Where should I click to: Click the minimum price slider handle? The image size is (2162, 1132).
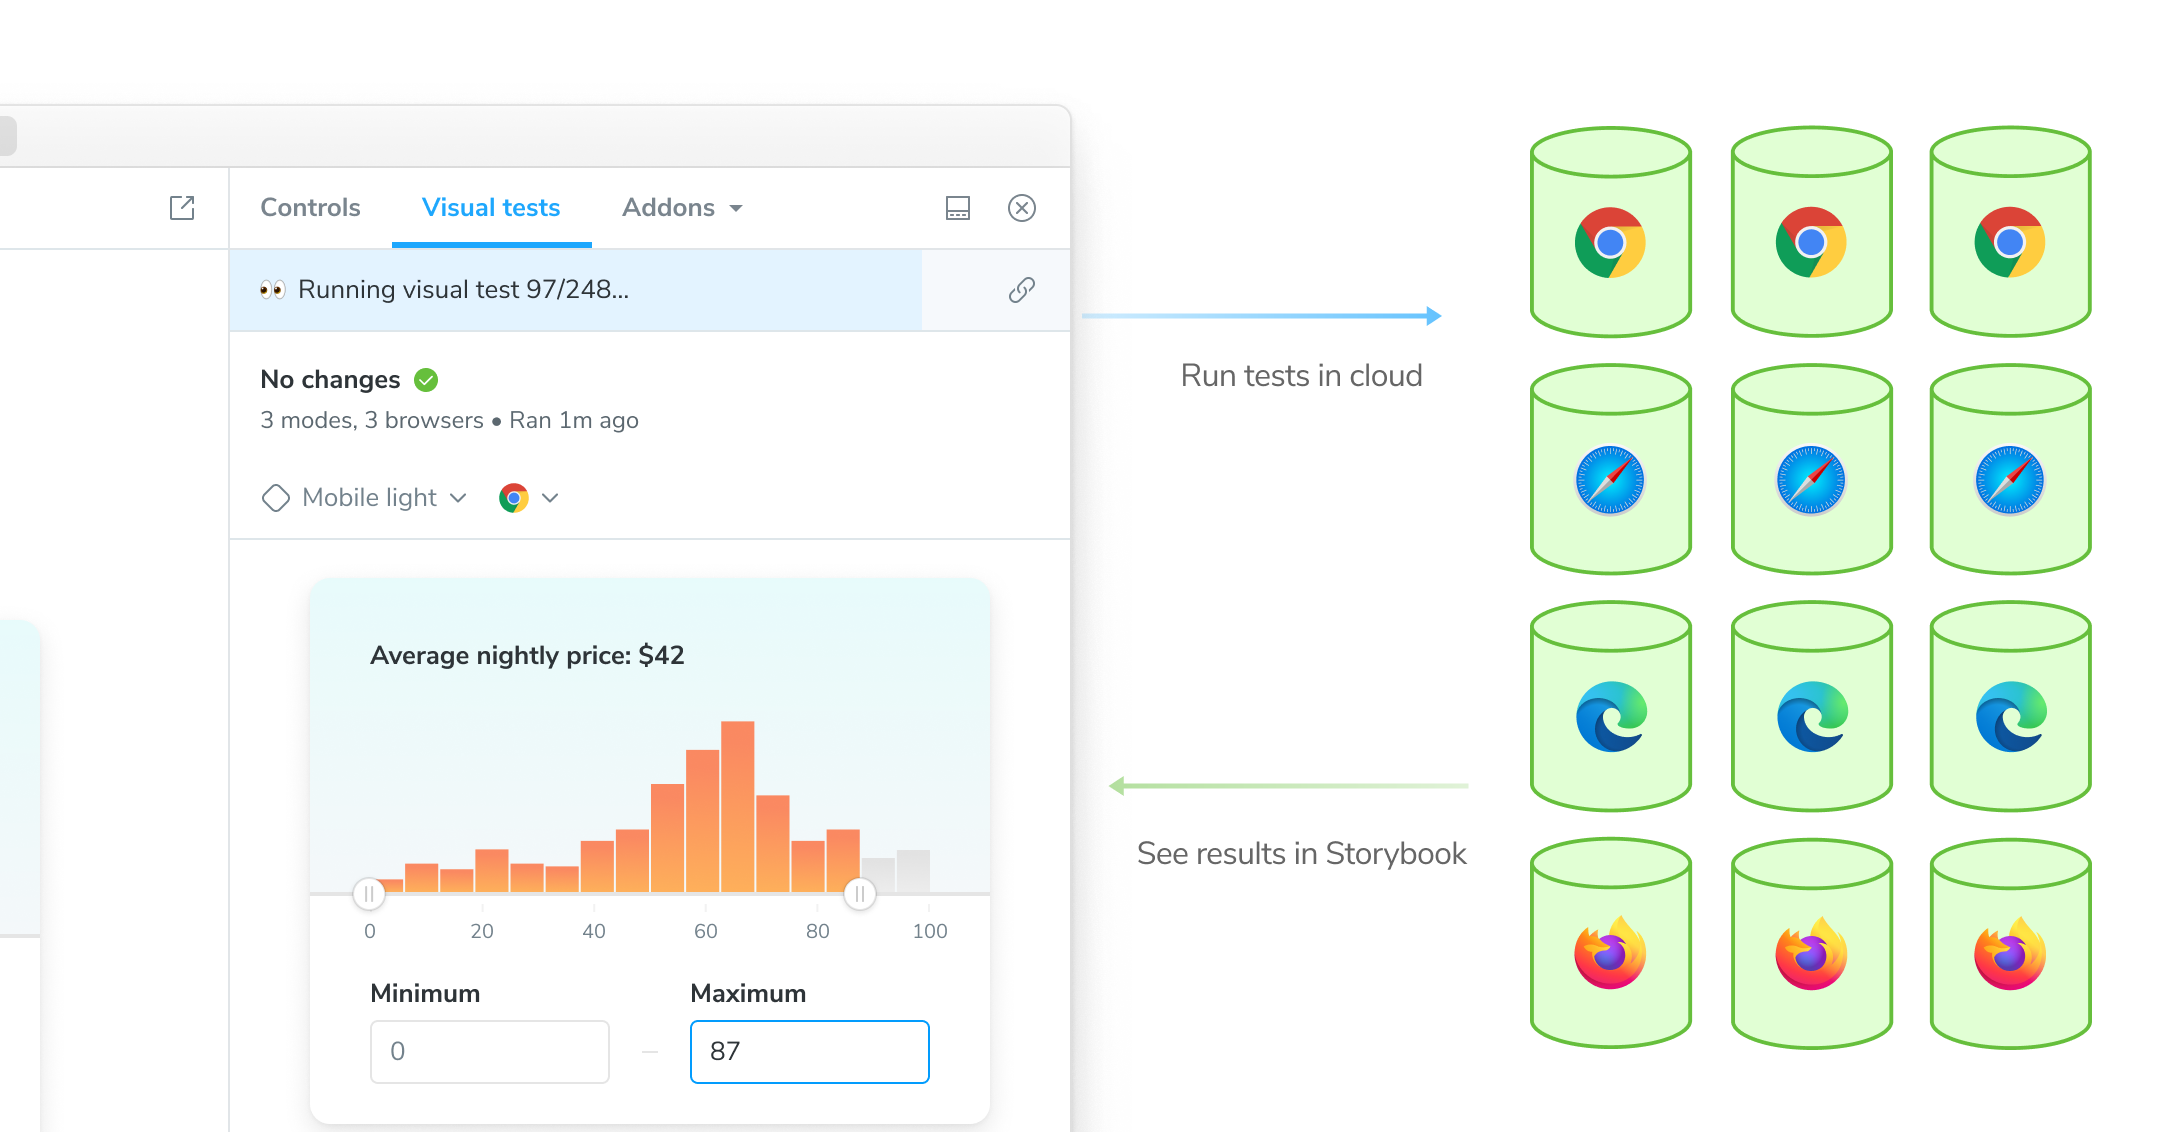369,893
